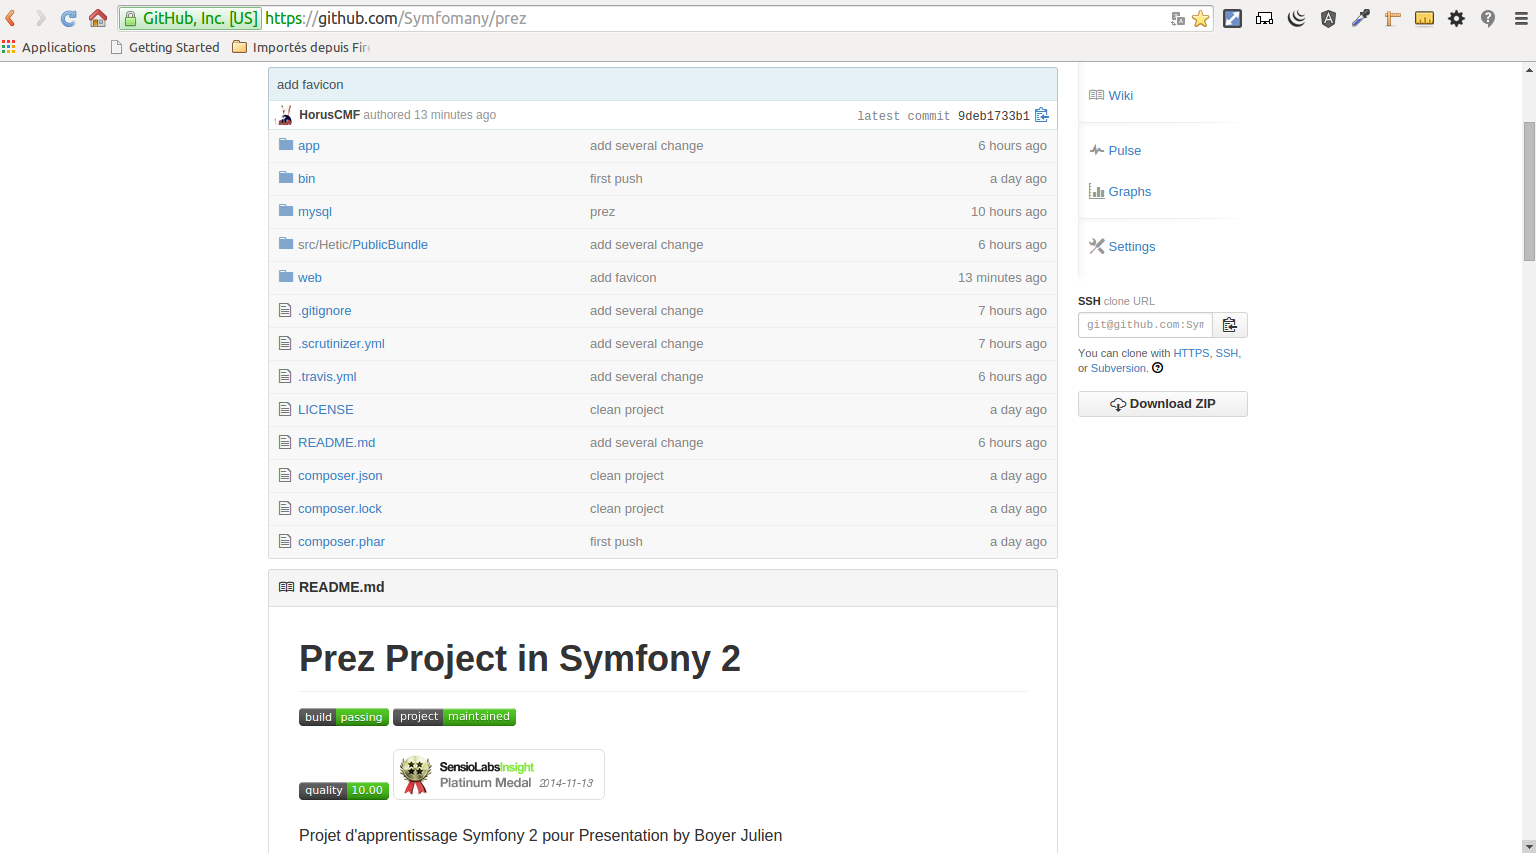Screen dimensions: 1536x853
Task: Open the SensioLabsInsight Platinum Medal badge
Action: click(499, 774)
